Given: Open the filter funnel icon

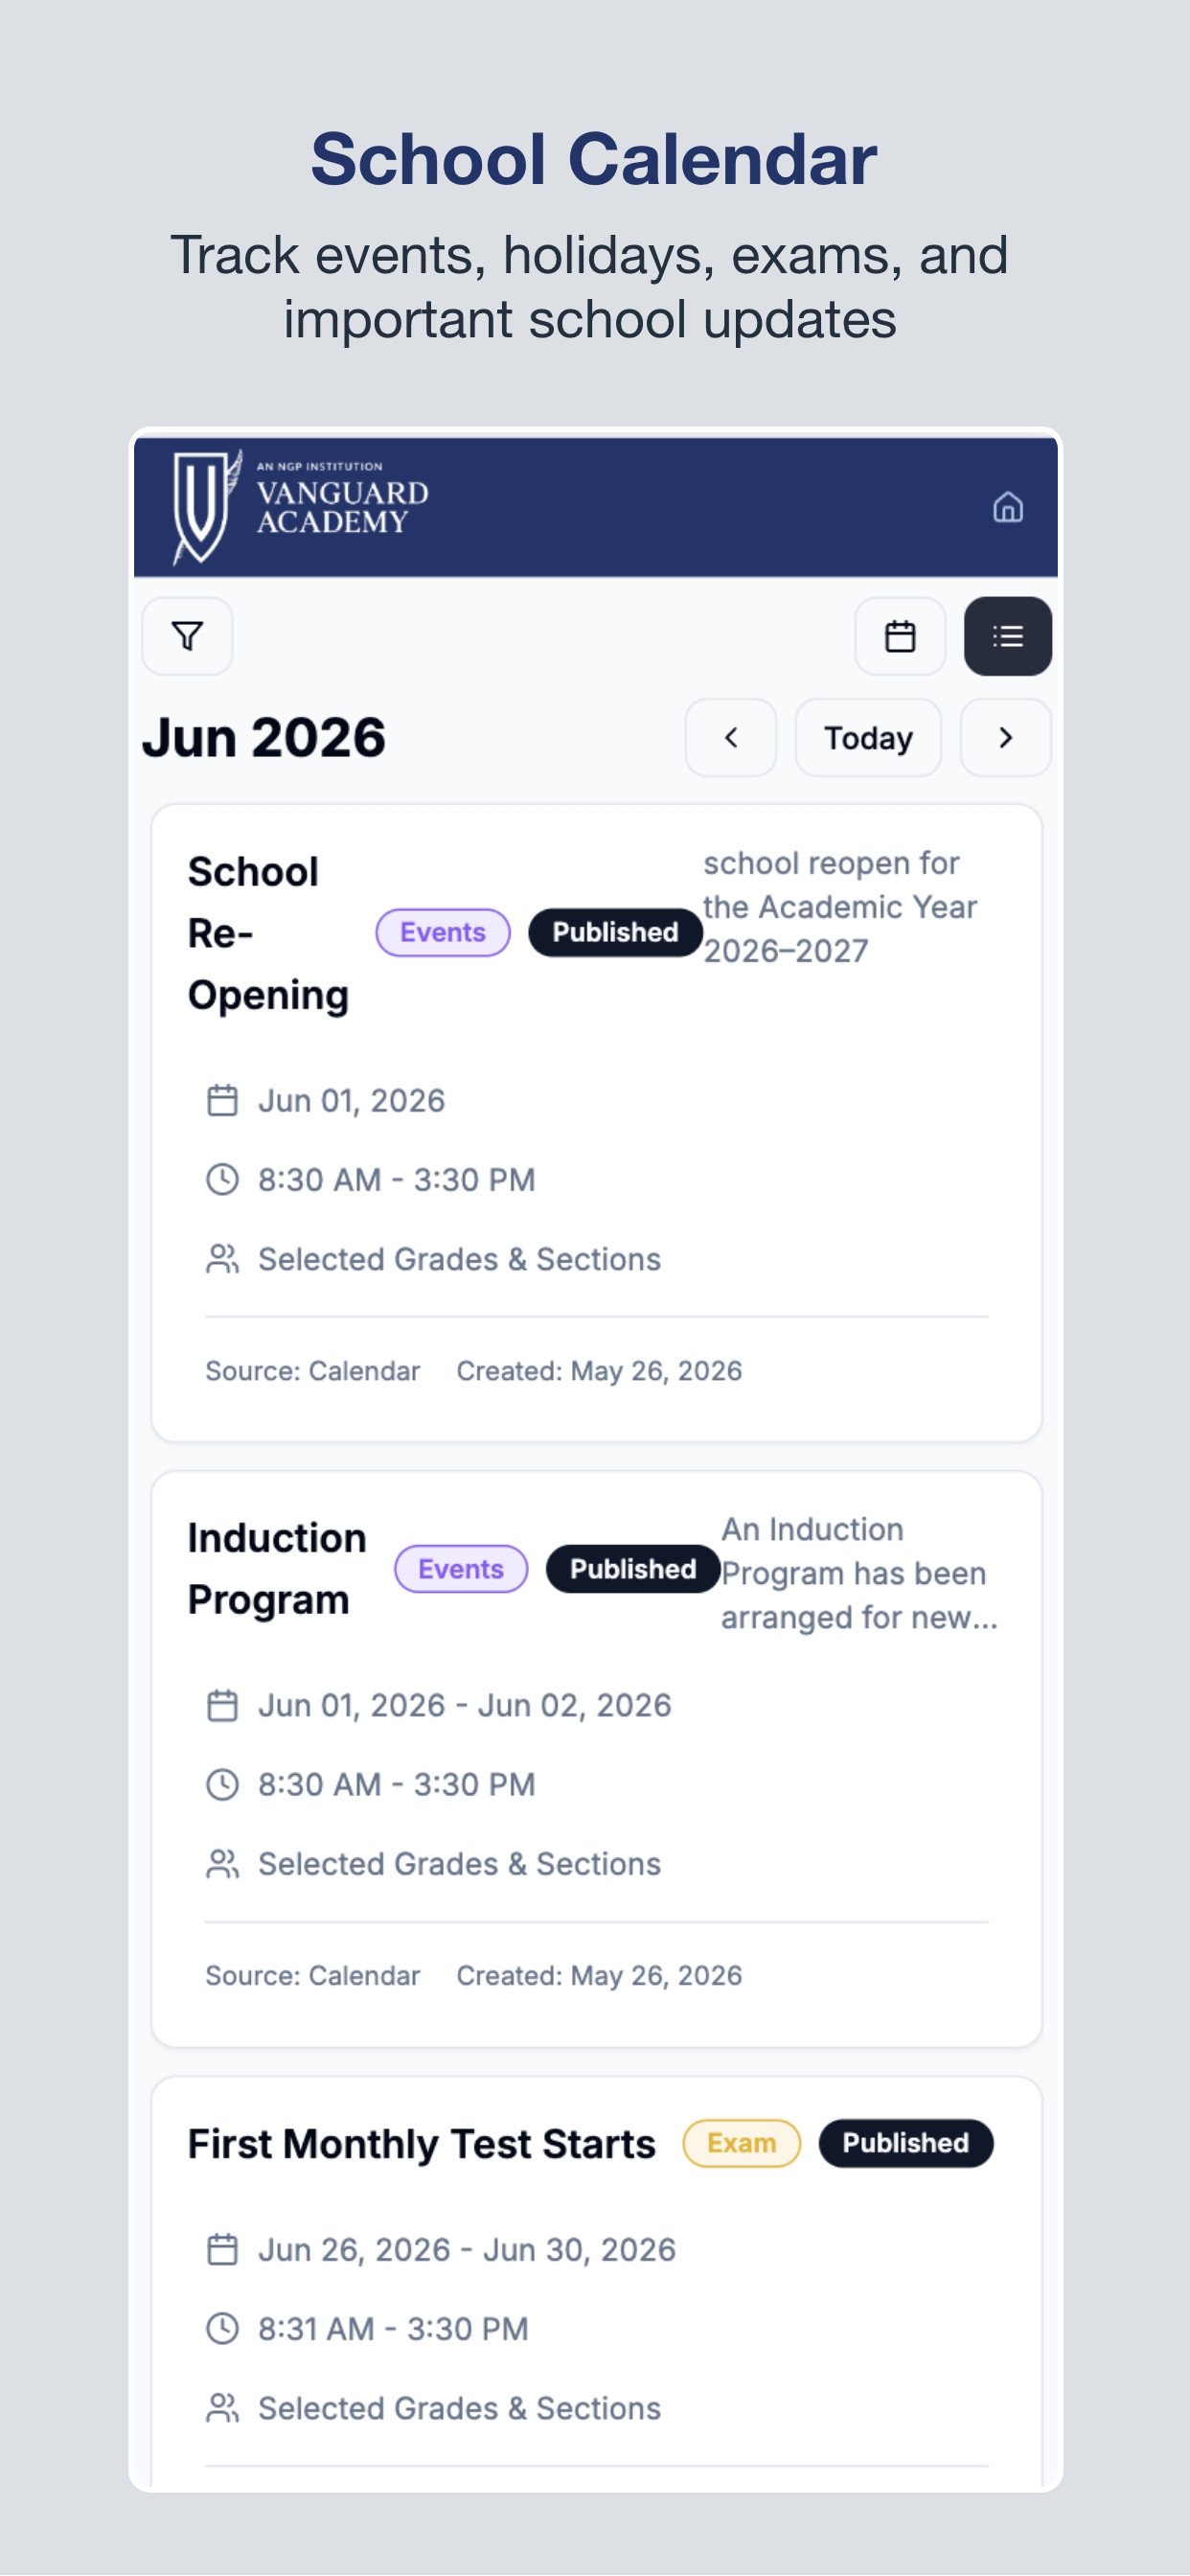Looking at the screenshot, I should click(187, 636).
